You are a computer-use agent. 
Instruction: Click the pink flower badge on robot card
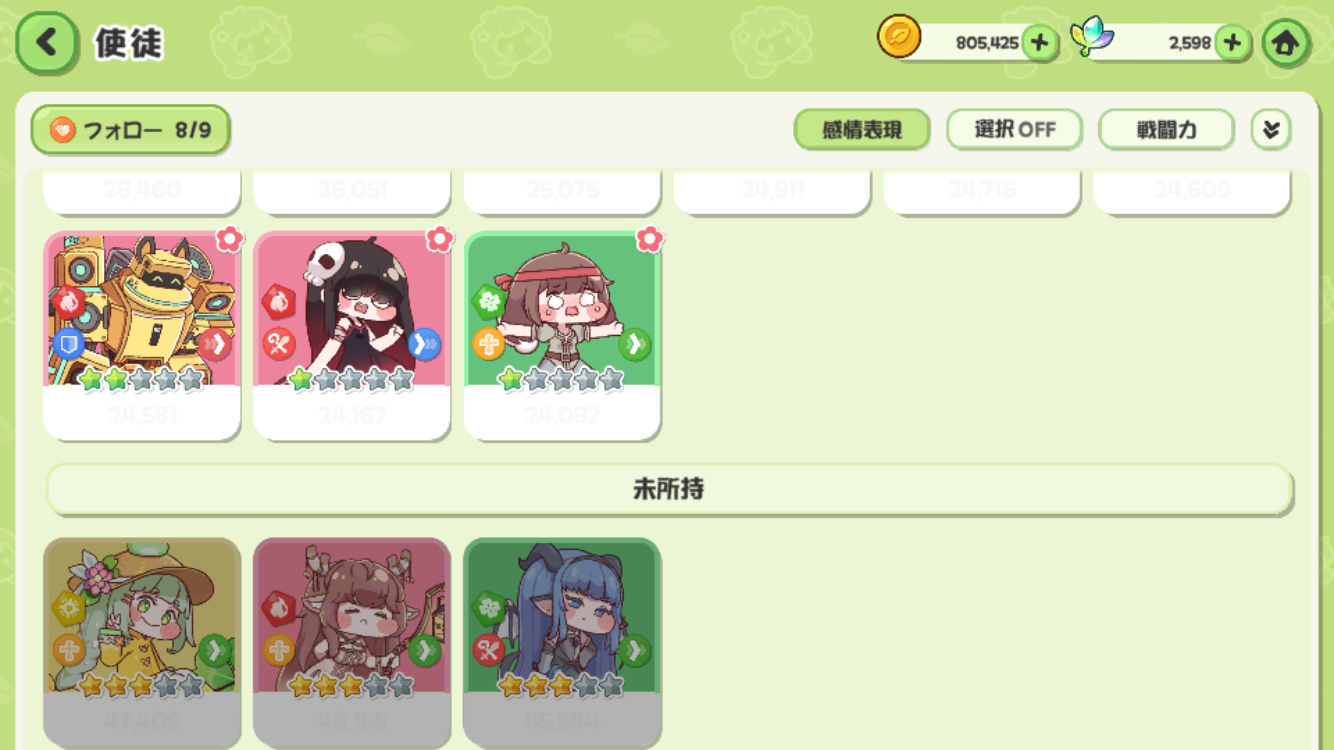(230, 239)
